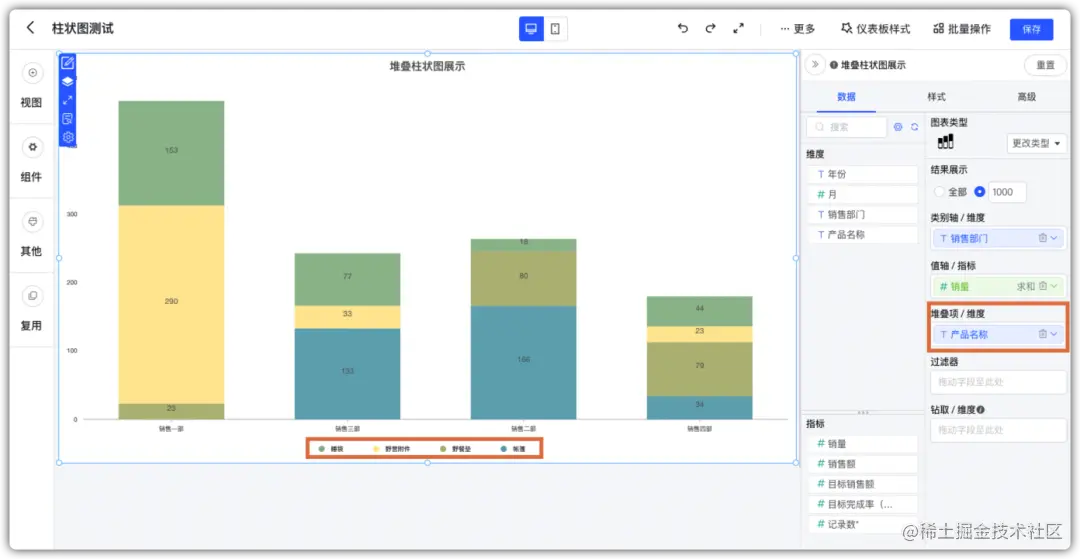Open 批量操作
This screenshot has width=1080, height=559.
[x=962, y=29]
